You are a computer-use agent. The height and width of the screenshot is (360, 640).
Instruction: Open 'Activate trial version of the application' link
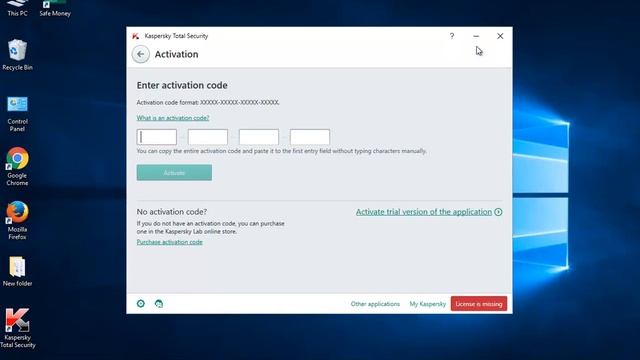424,212
